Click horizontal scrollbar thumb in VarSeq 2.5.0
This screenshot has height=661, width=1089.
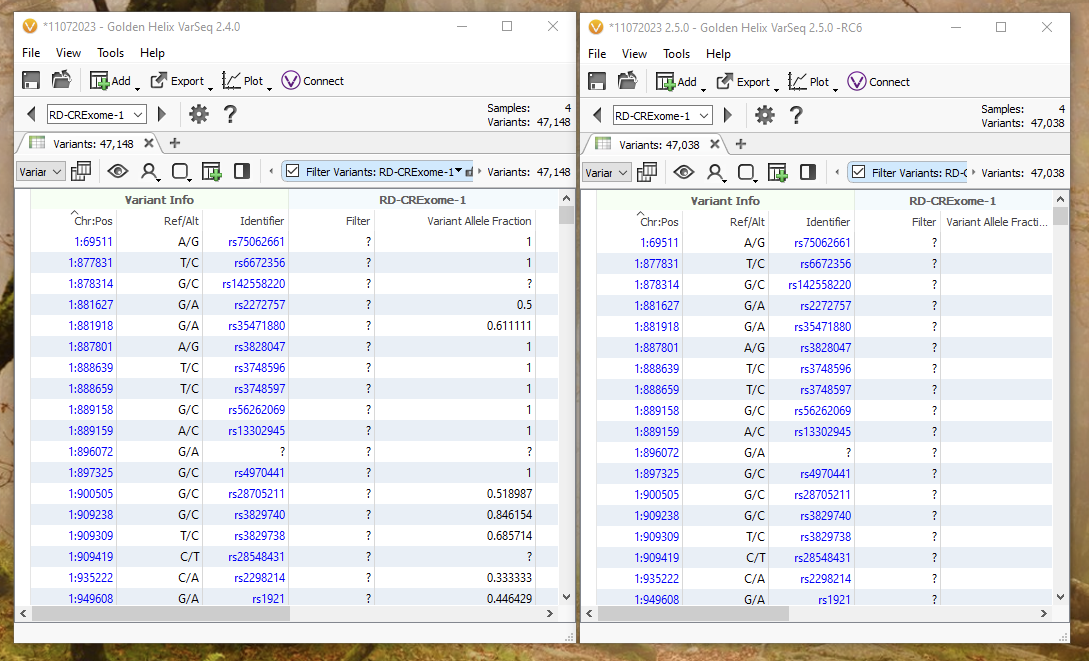click(693, 614)
